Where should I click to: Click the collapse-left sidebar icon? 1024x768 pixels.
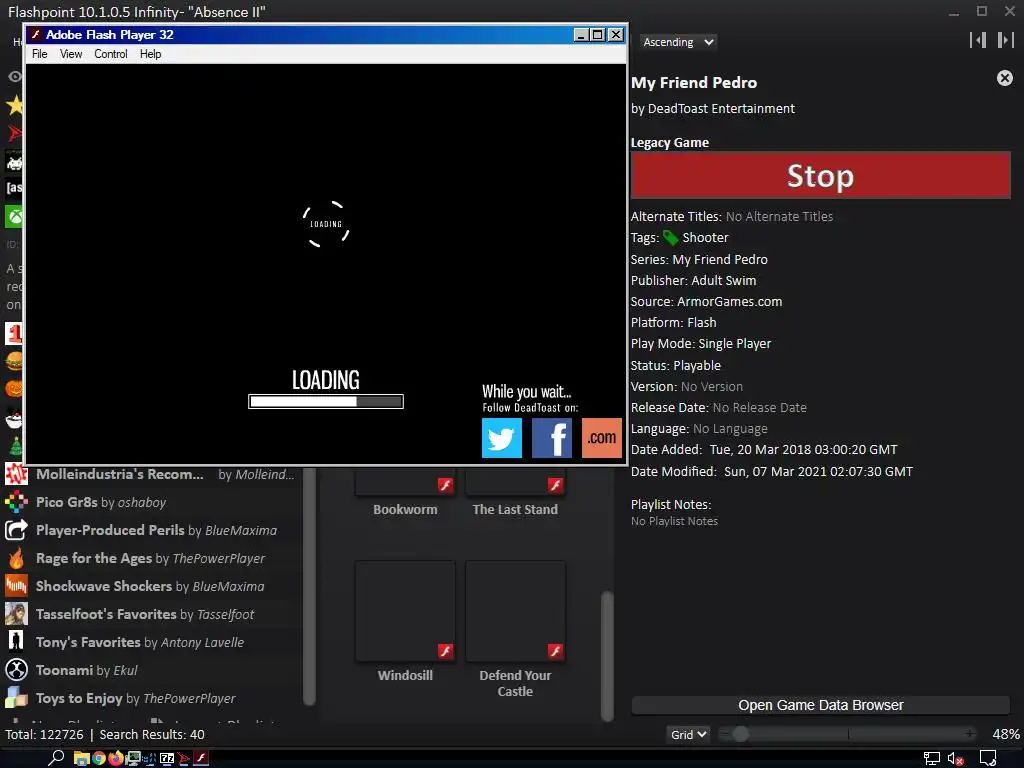pyautogui.click(x=978, y=40)
